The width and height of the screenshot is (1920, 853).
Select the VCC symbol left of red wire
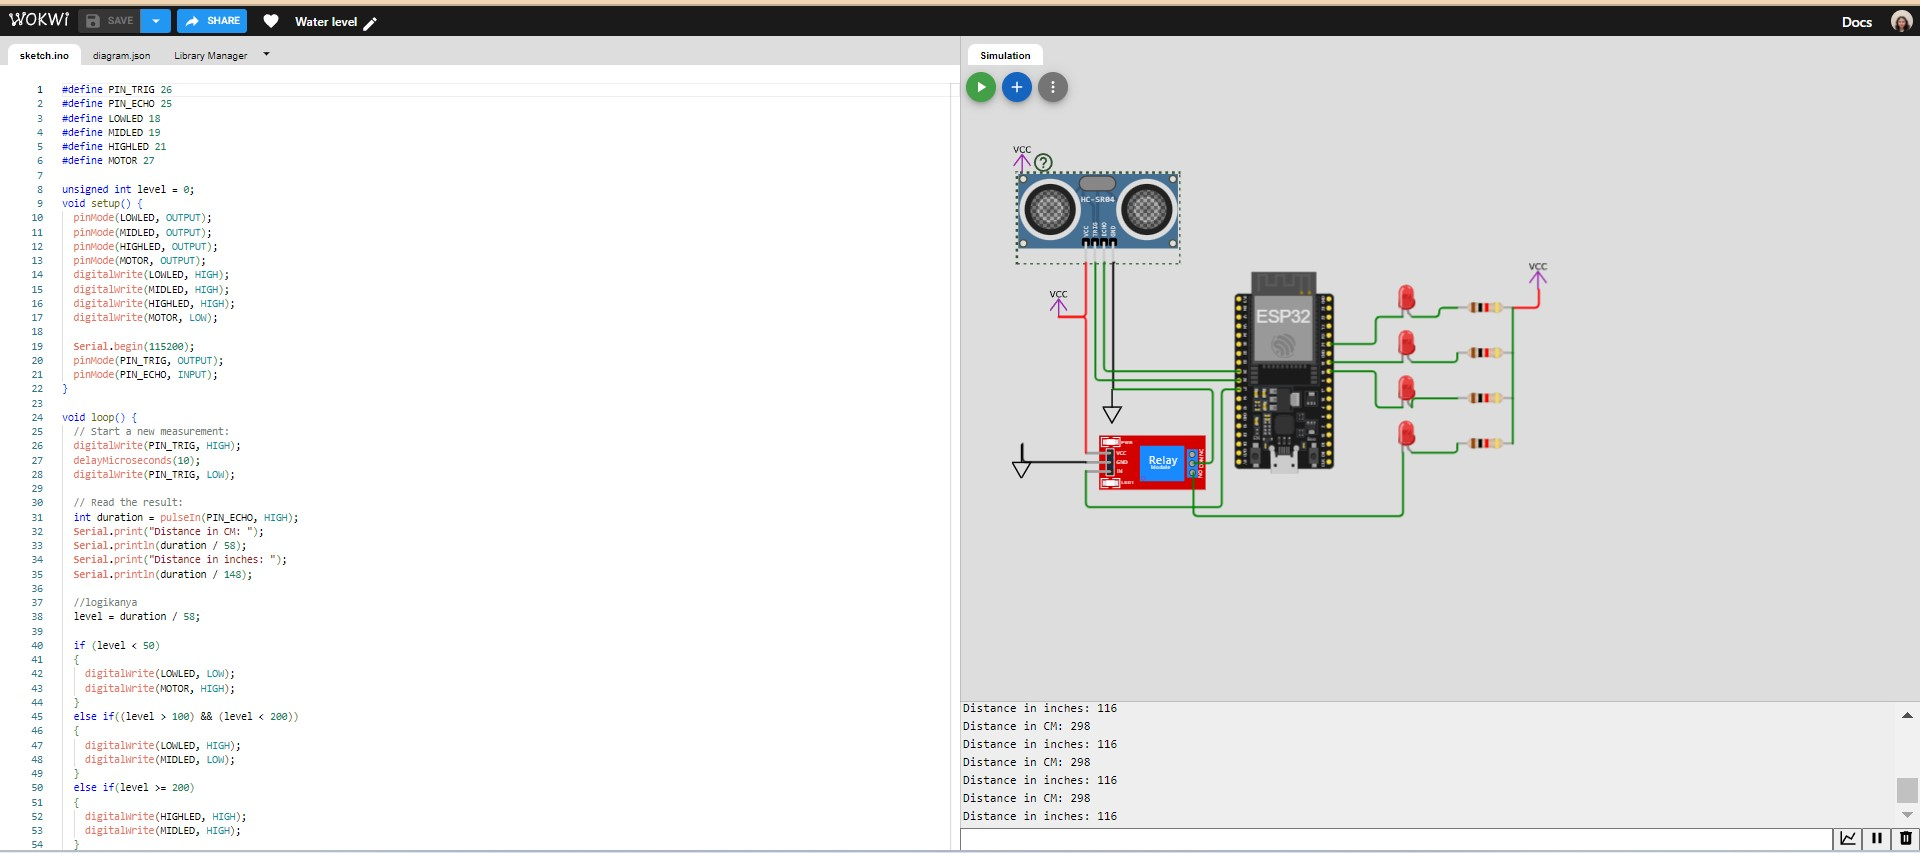pos(1058,302)
